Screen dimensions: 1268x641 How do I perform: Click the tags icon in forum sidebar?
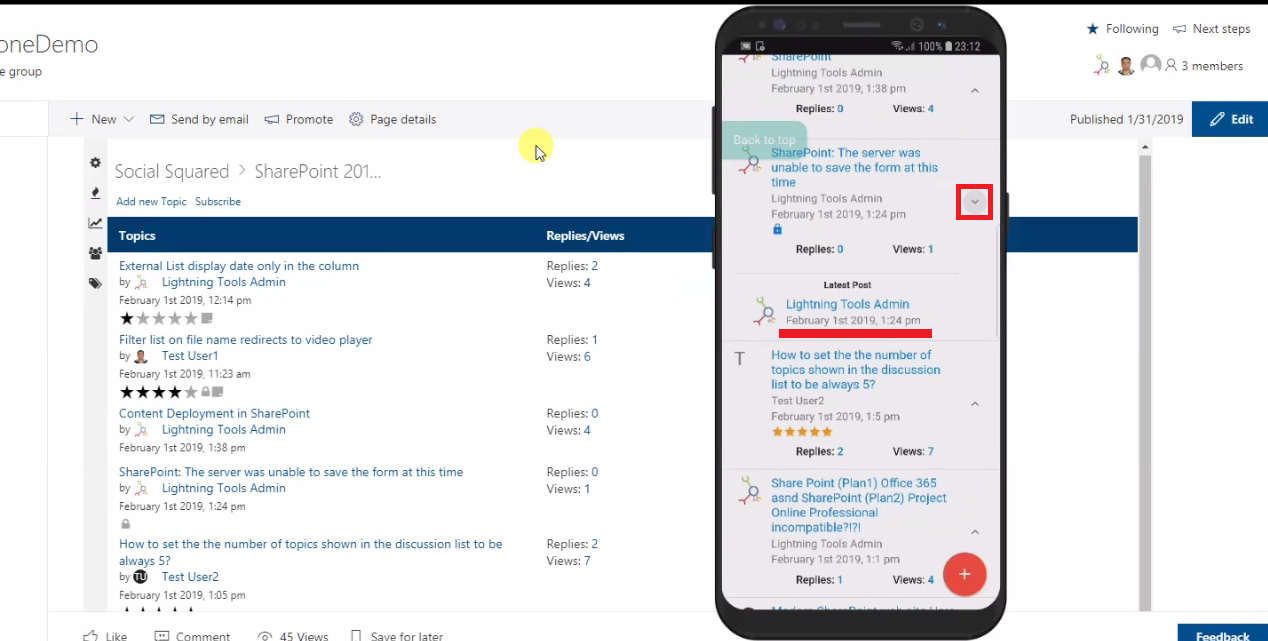95,283
